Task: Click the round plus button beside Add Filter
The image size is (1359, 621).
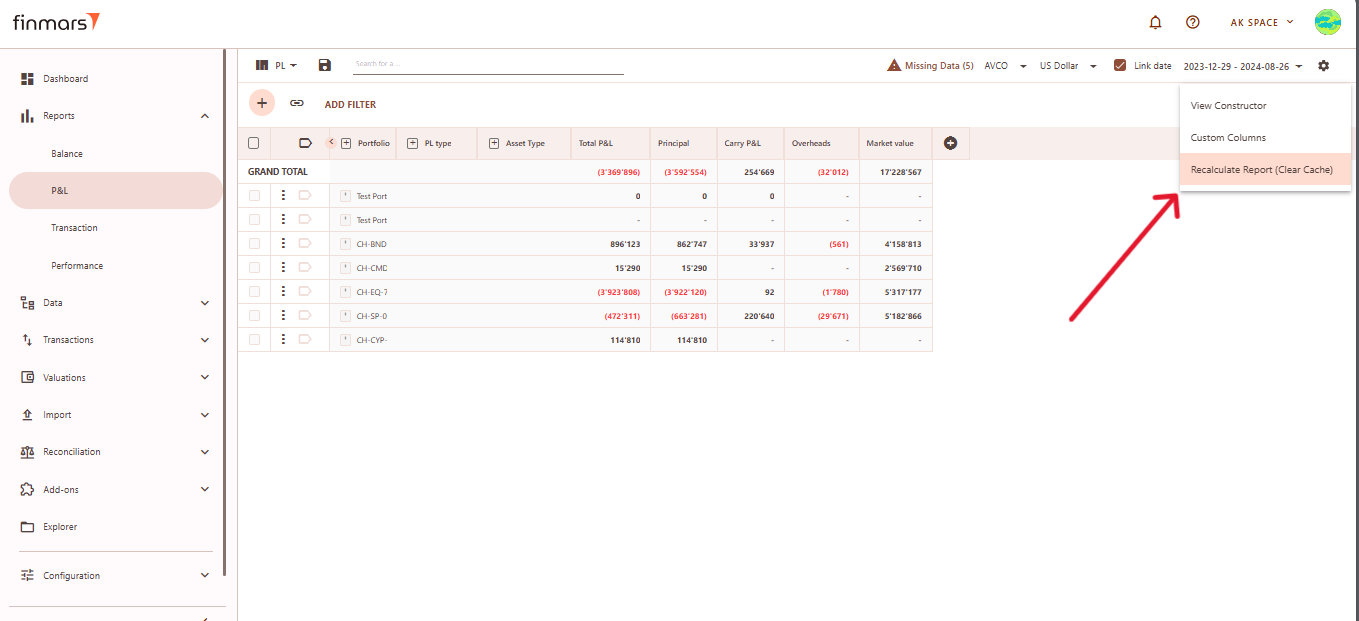Action: tap(261, 103)
